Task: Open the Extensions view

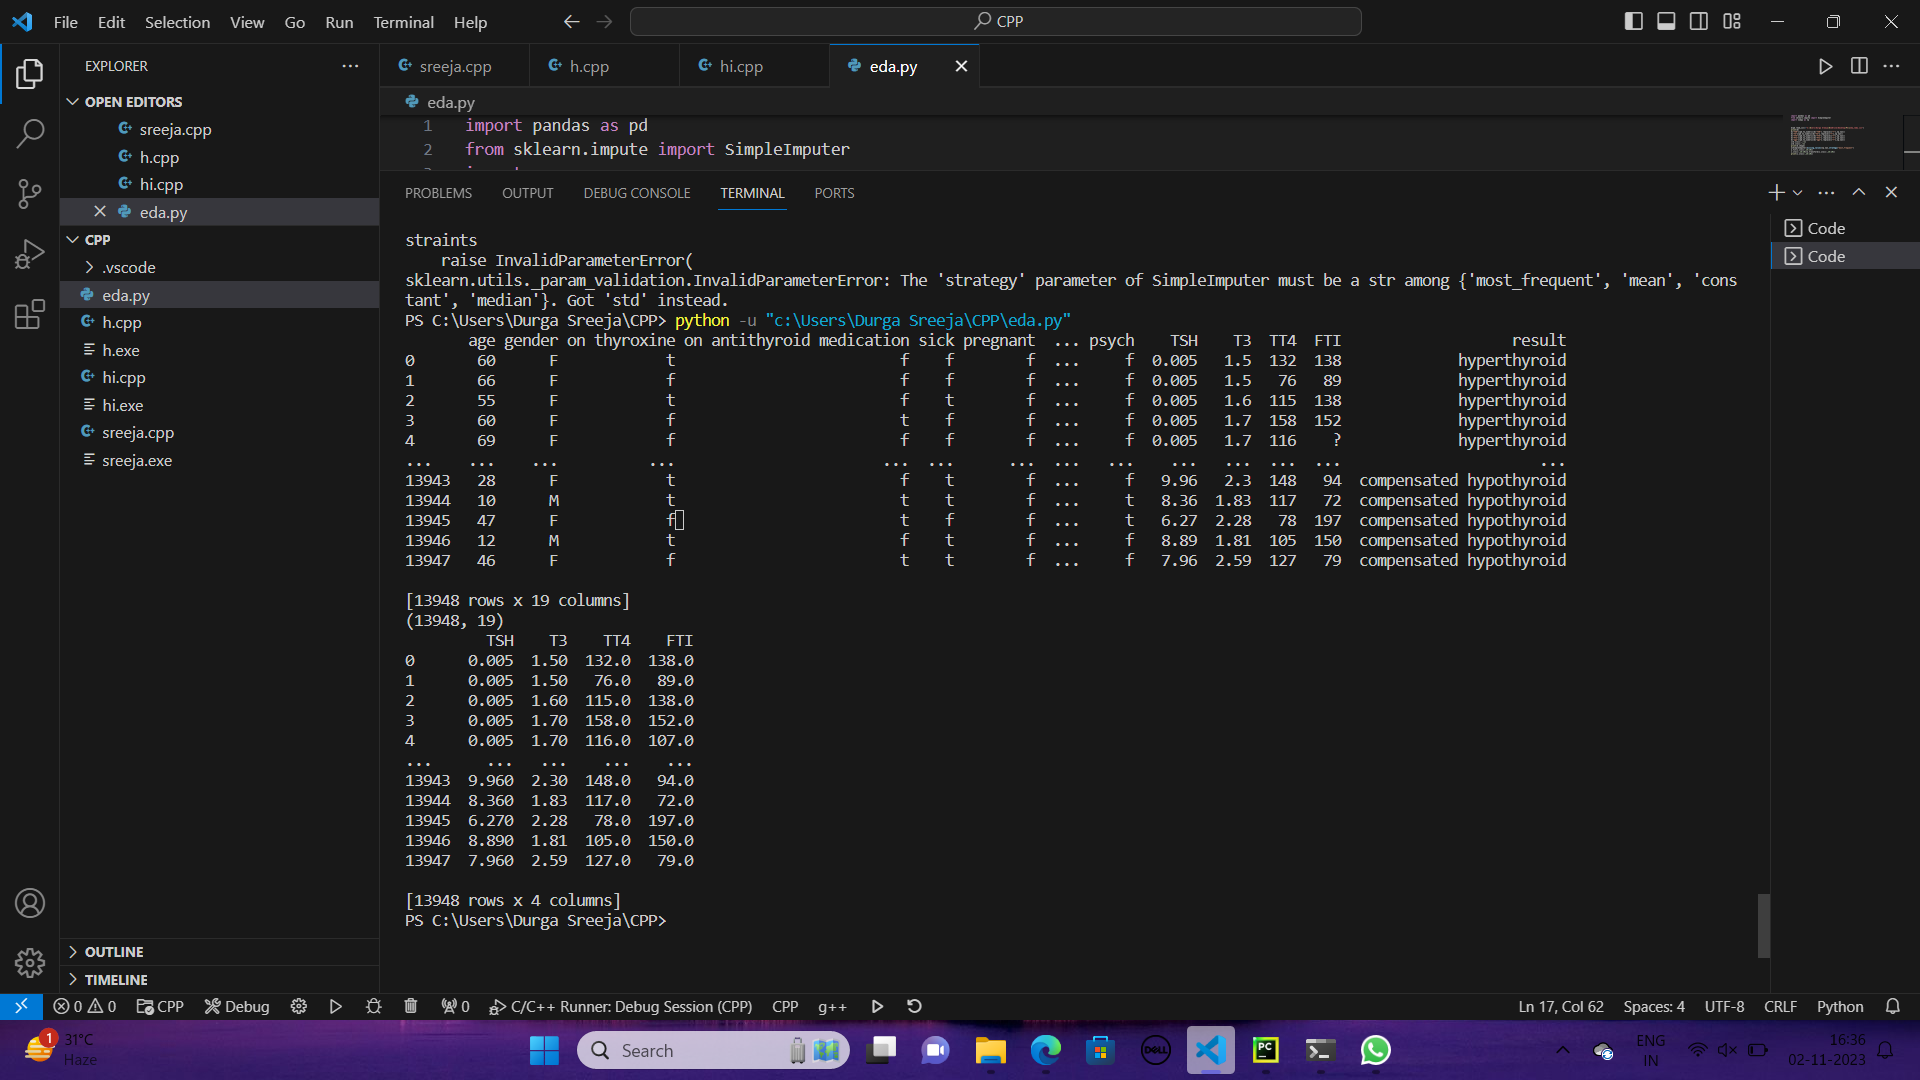Action: (30, 314)
